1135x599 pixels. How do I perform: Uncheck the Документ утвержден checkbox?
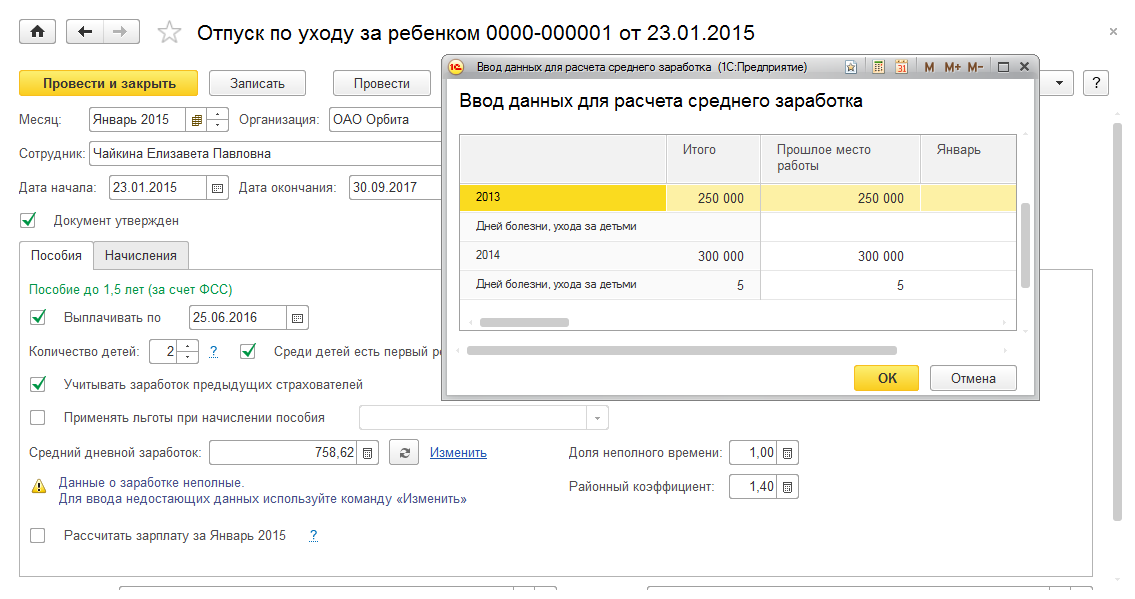pos(28,220)
